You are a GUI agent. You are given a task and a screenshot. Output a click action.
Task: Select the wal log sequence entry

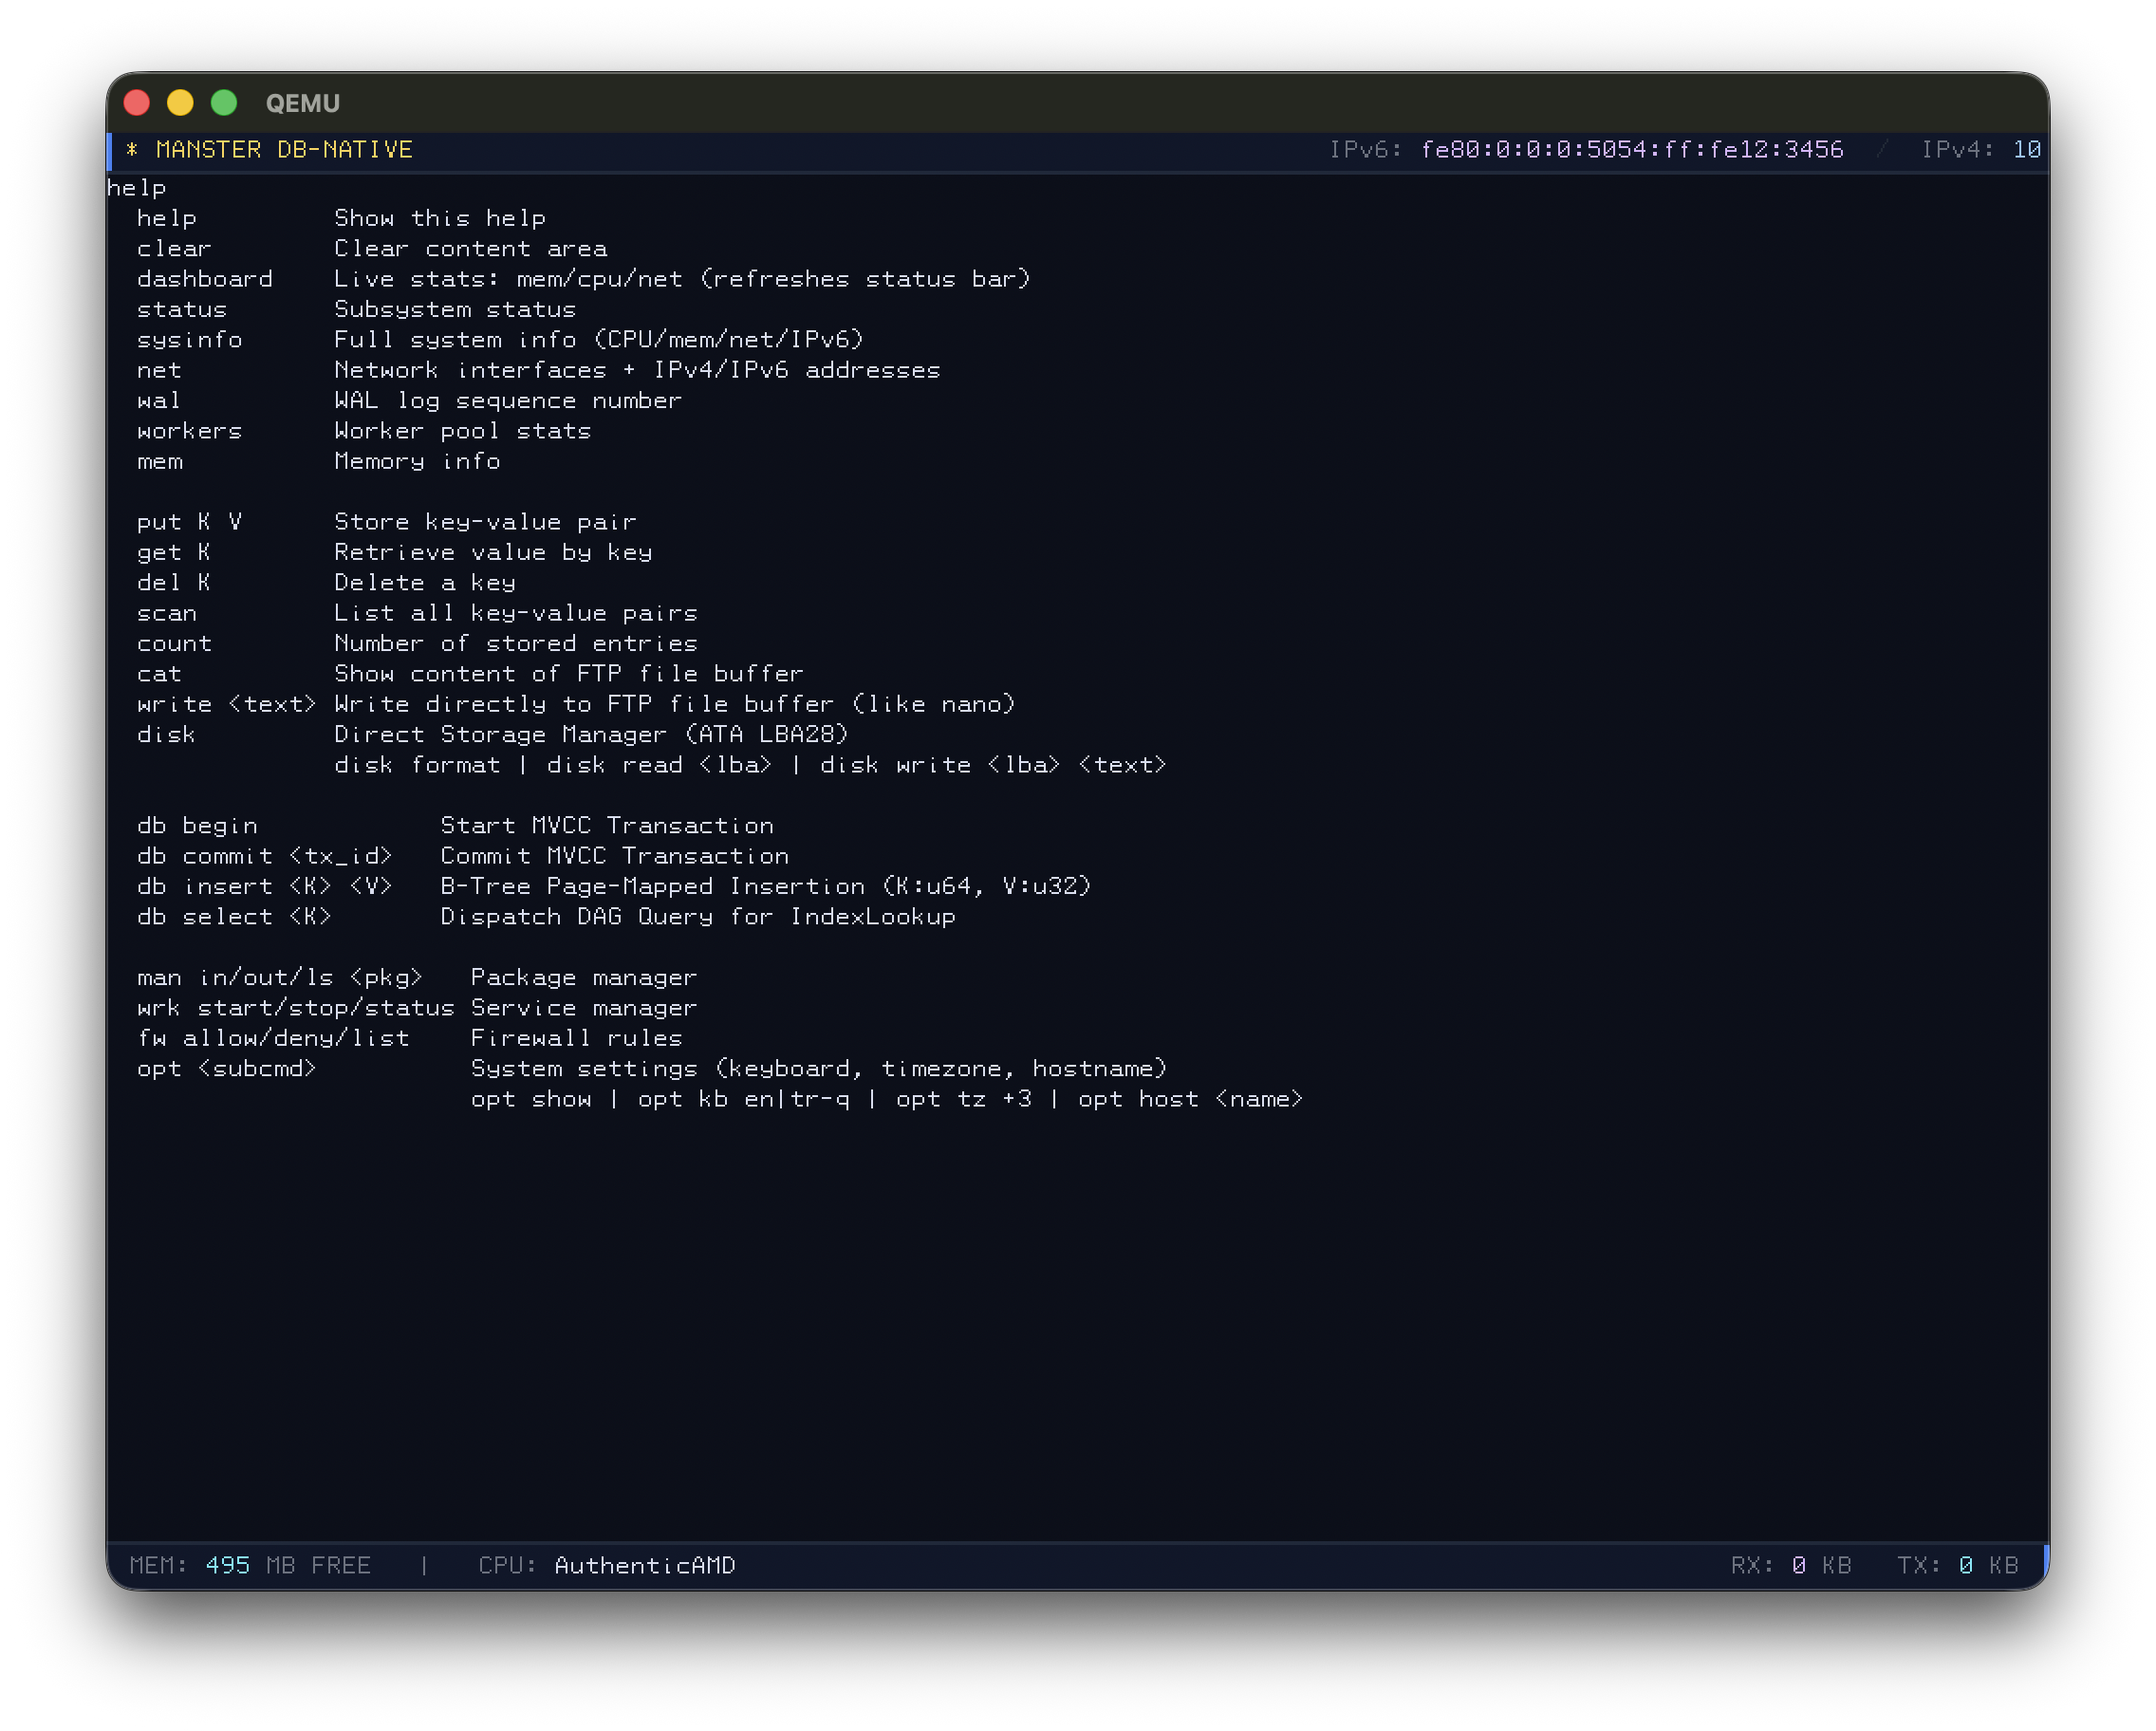(158, 400)
